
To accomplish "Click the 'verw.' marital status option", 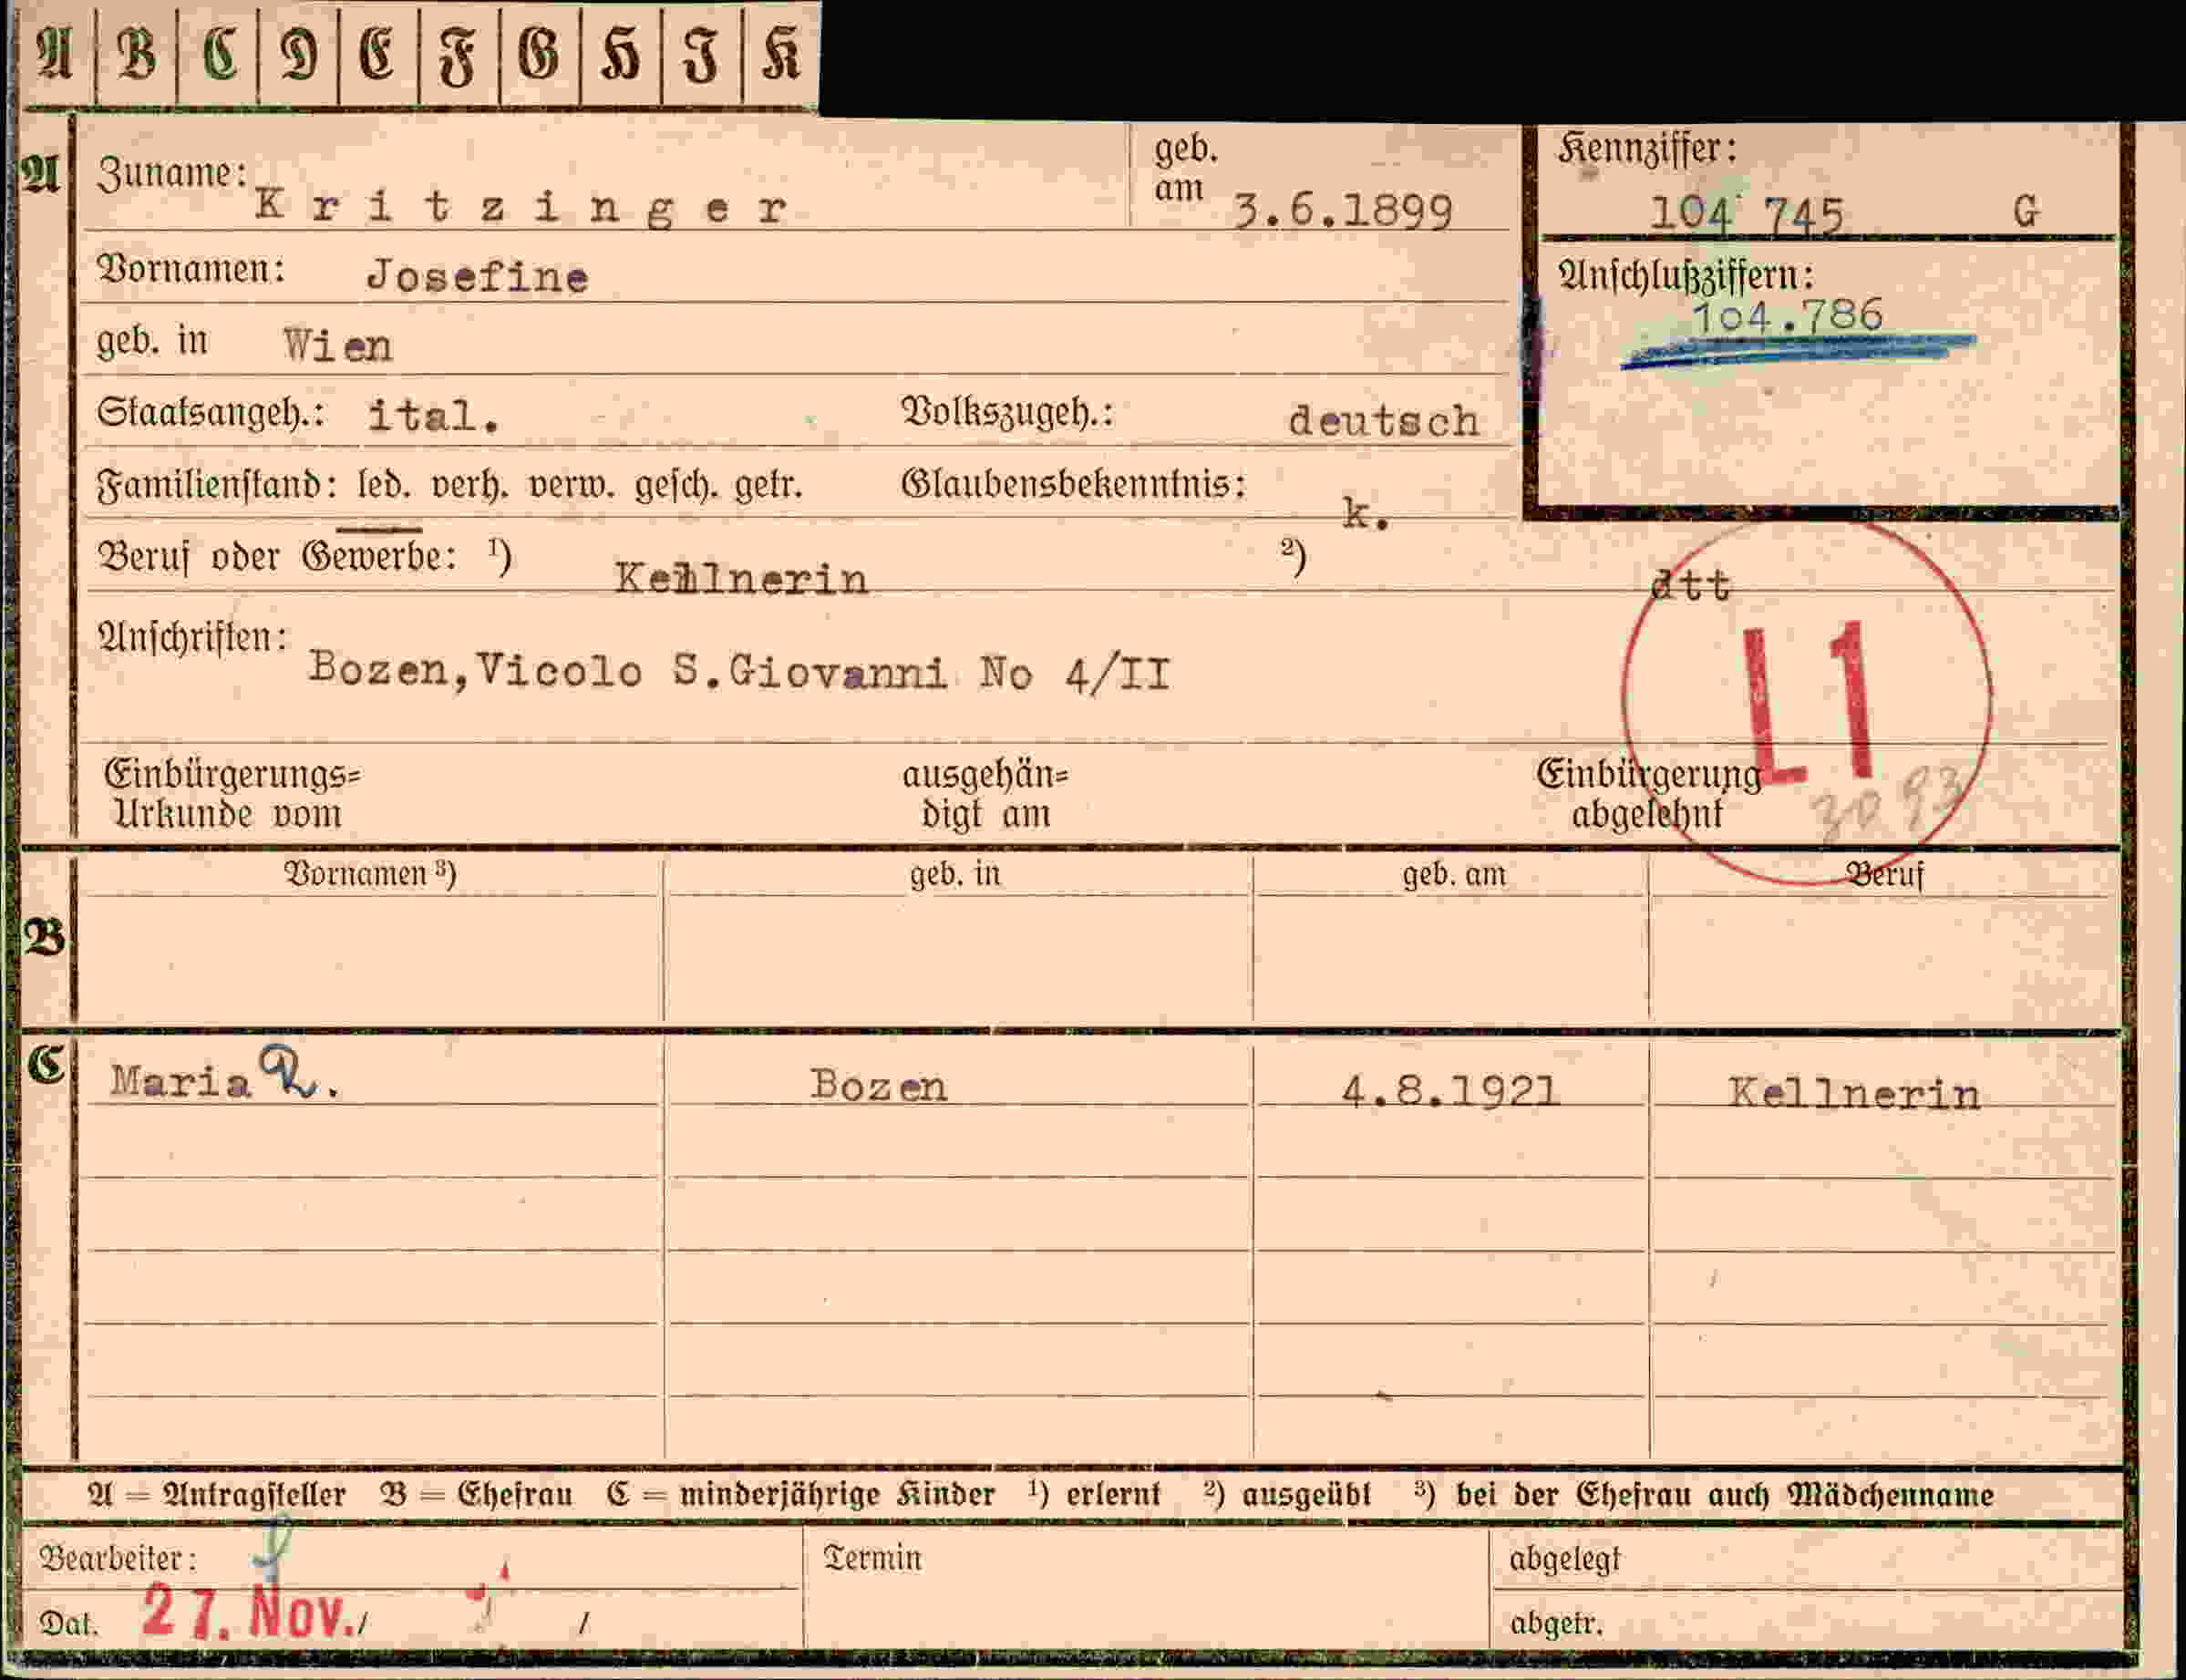I will click(x=572, y=486).
